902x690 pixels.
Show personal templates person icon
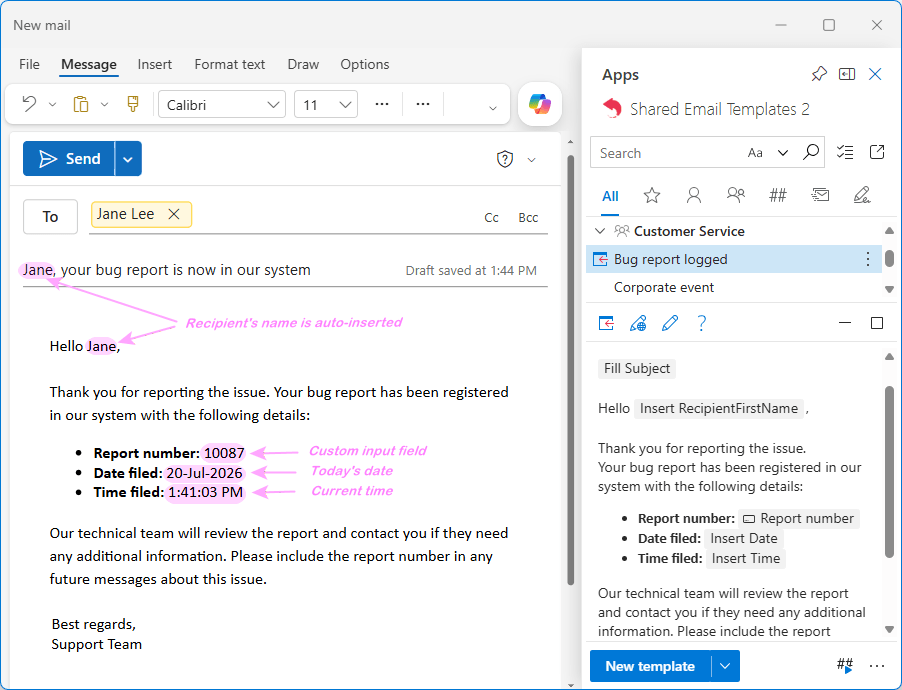click(694, 196)
